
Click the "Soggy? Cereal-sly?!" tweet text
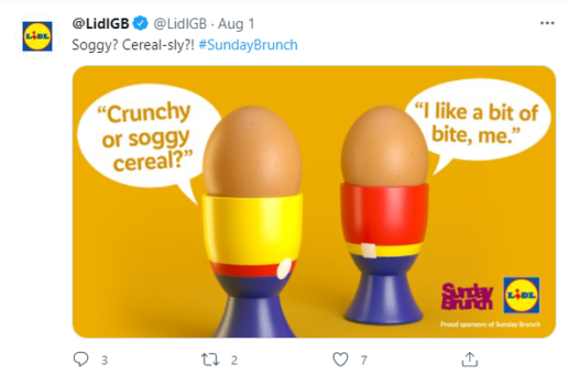coord(133,45)
